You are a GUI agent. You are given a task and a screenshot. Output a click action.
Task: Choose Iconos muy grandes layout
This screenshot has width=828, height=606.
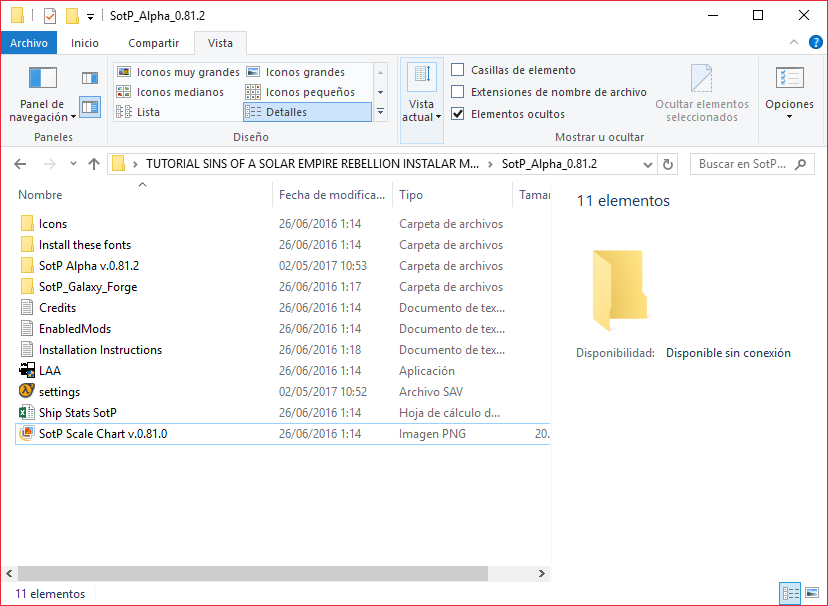click(178, 72)
